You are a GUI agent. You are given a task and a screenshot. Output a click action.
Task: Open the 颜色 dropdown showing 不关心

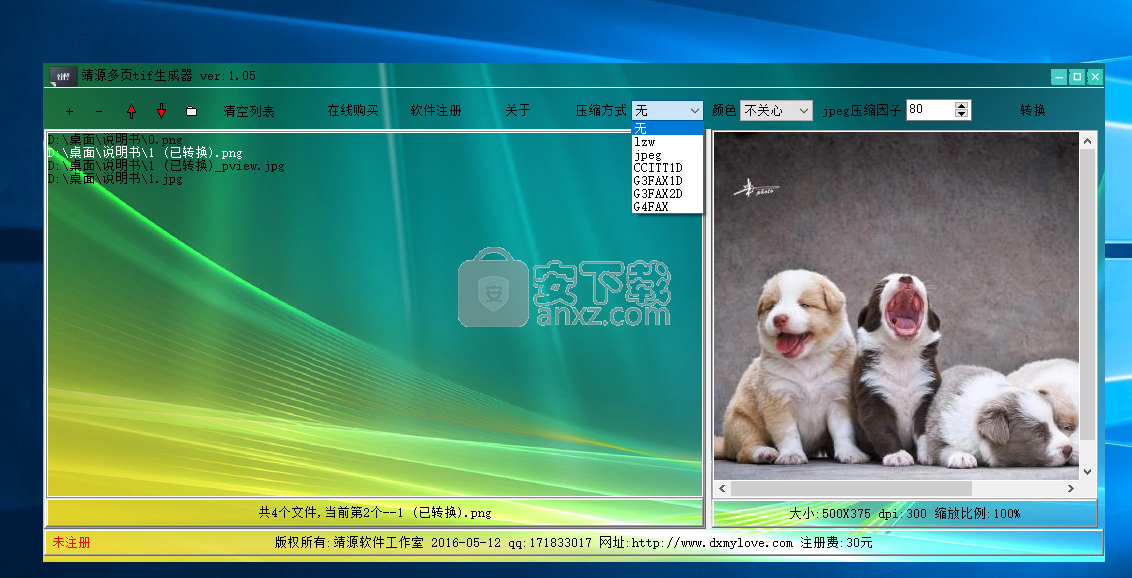[x=777, y=110]
